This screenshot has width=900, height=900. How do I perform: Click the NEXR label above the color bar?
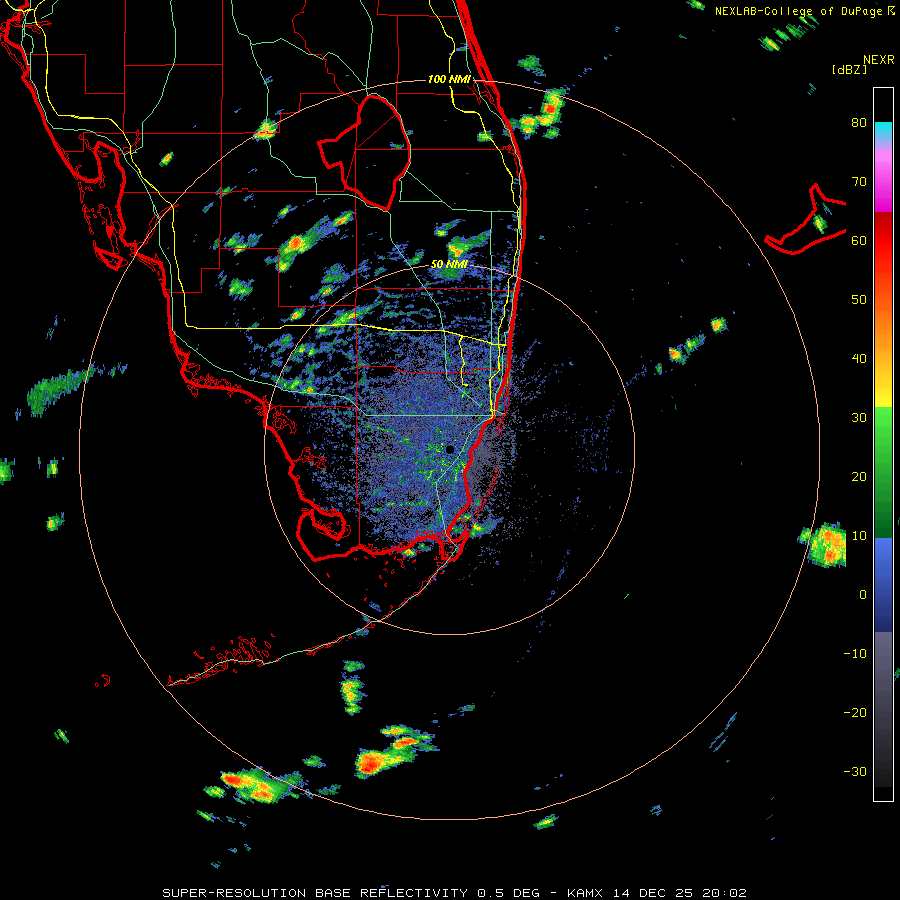click(x=879, y=60)
